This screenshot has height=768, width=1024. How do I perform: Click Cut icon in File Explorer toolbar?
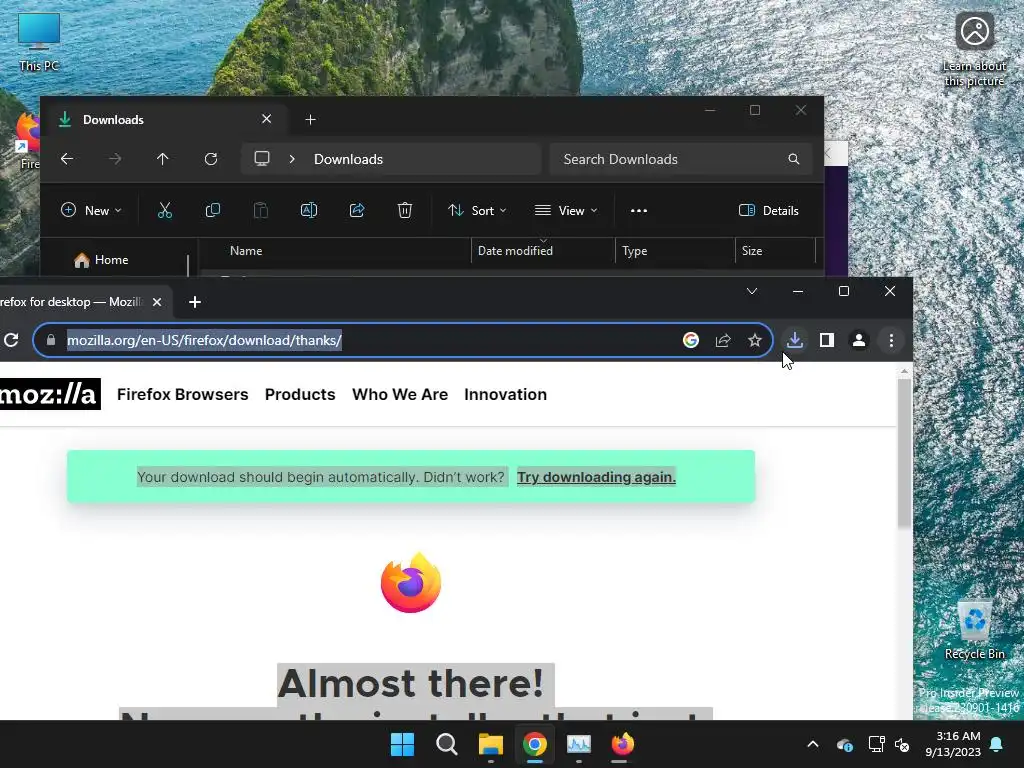click(x=165, y=210)
